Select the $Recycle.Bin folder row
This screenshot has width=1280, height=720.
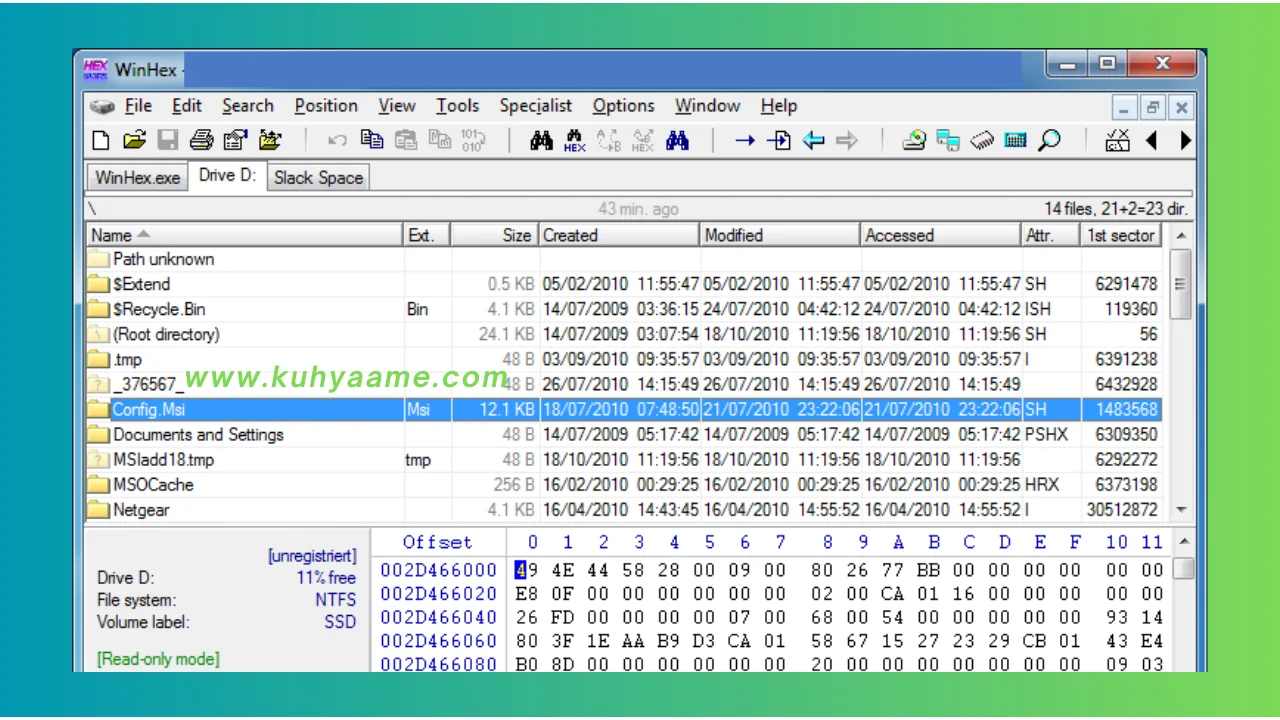[x=624, y=309]
